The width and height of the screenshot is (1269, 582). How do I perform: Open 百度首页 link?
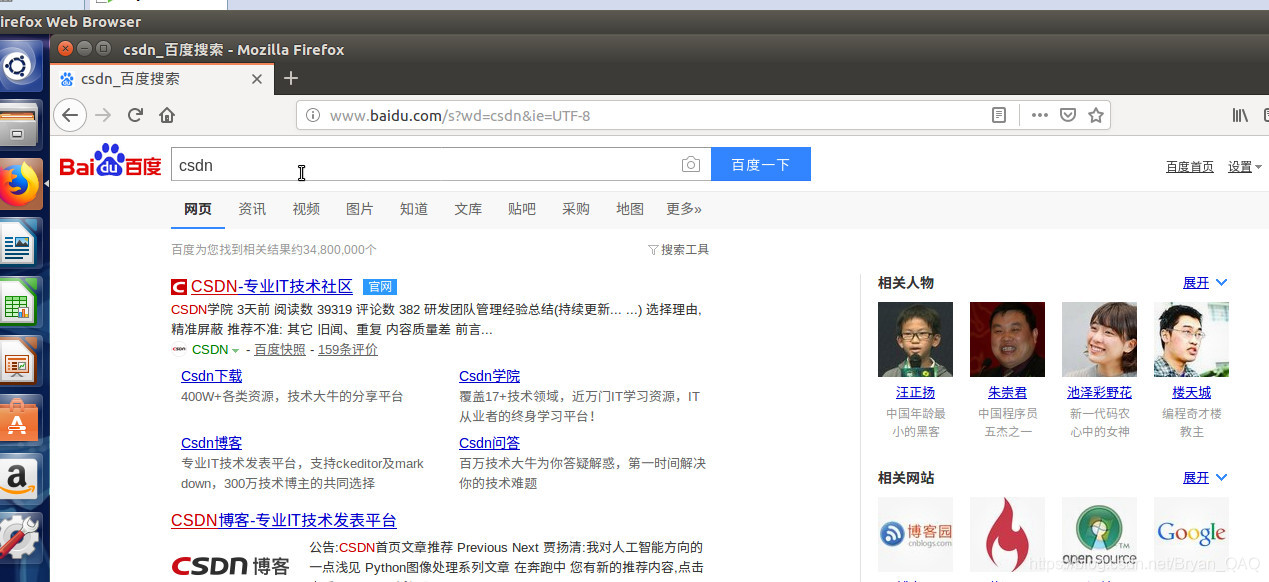pyautogui.click(x=1190, y=167)
